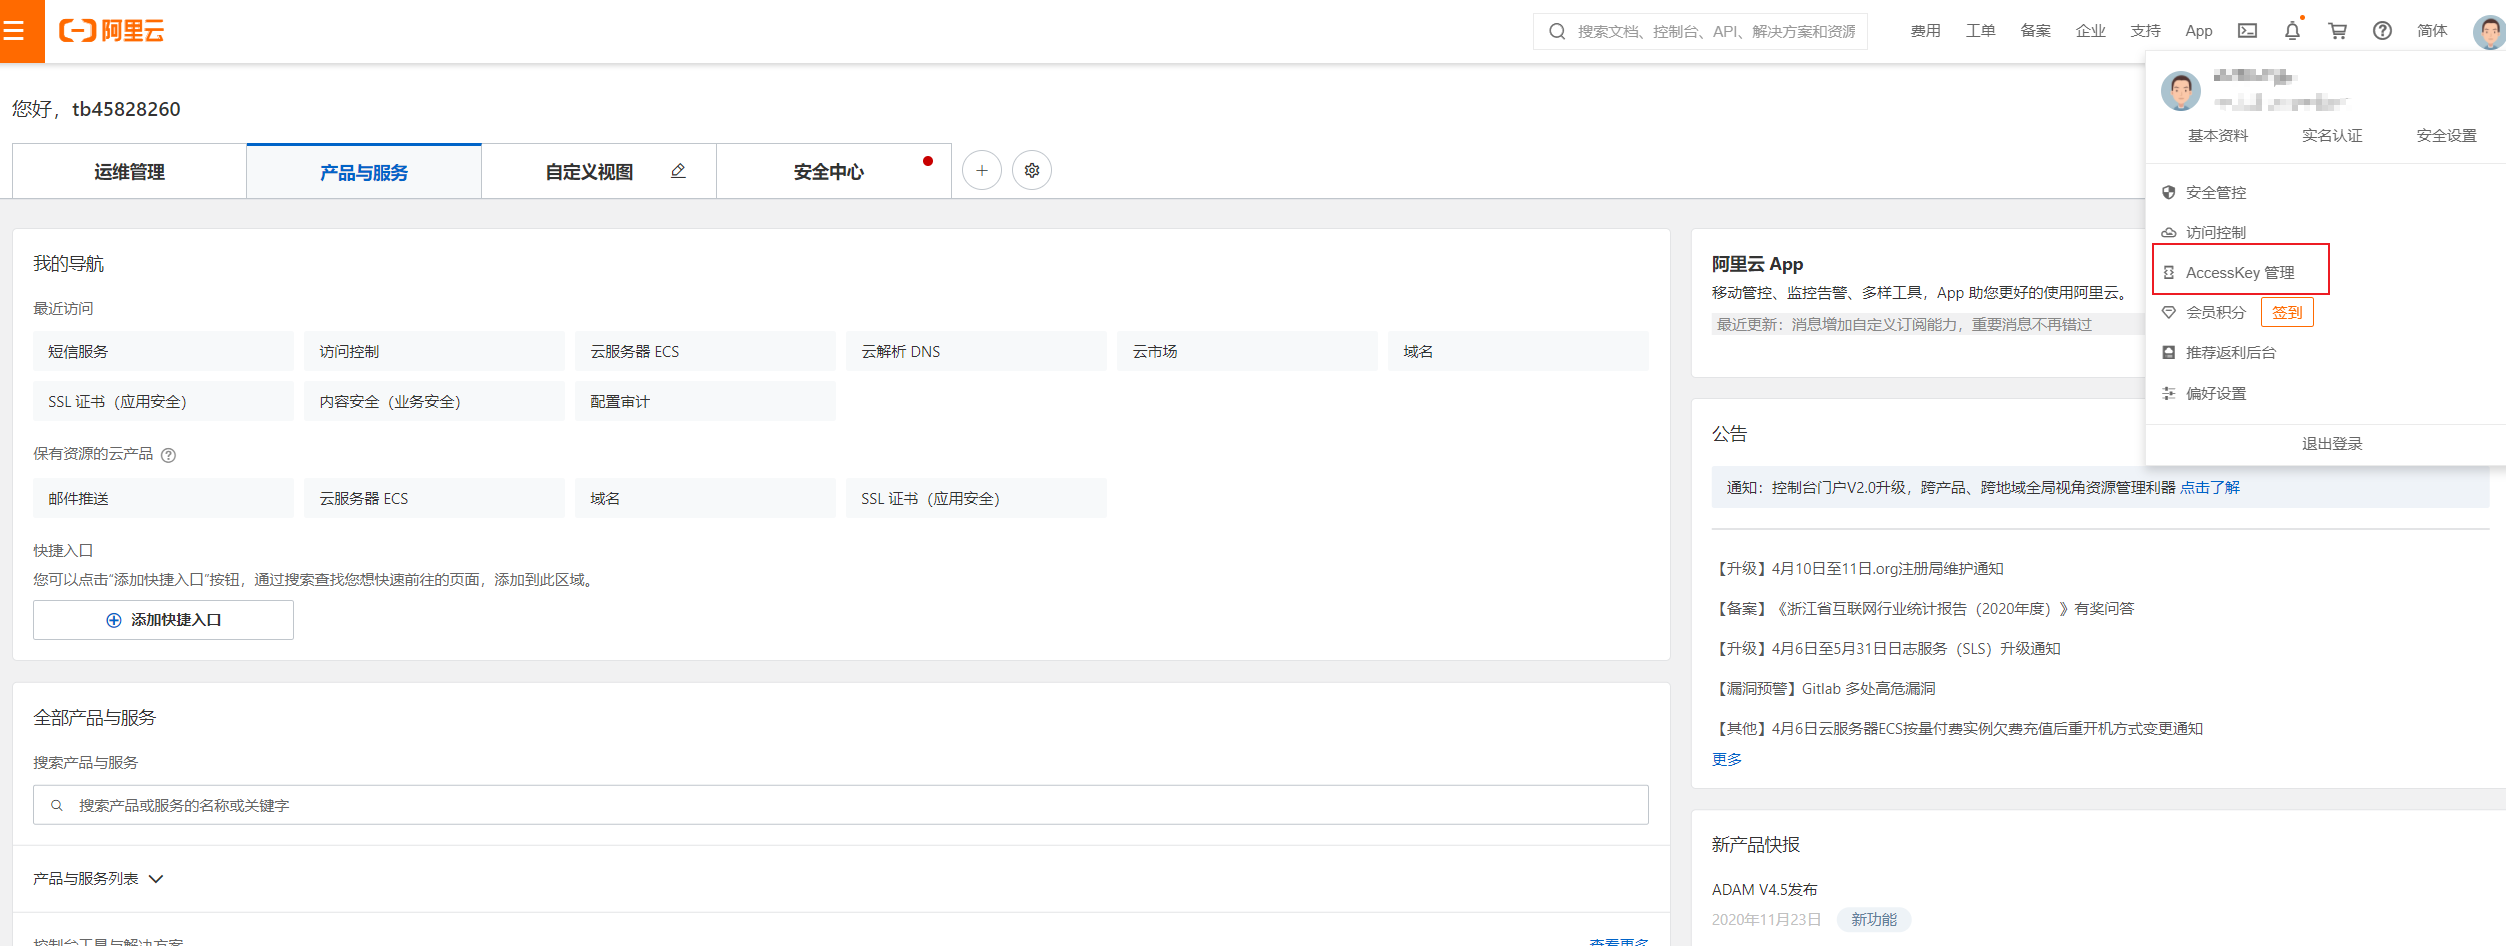Switch to 产品与服务 tab
The image size is (2506, 946).
(x=364, y=172)
